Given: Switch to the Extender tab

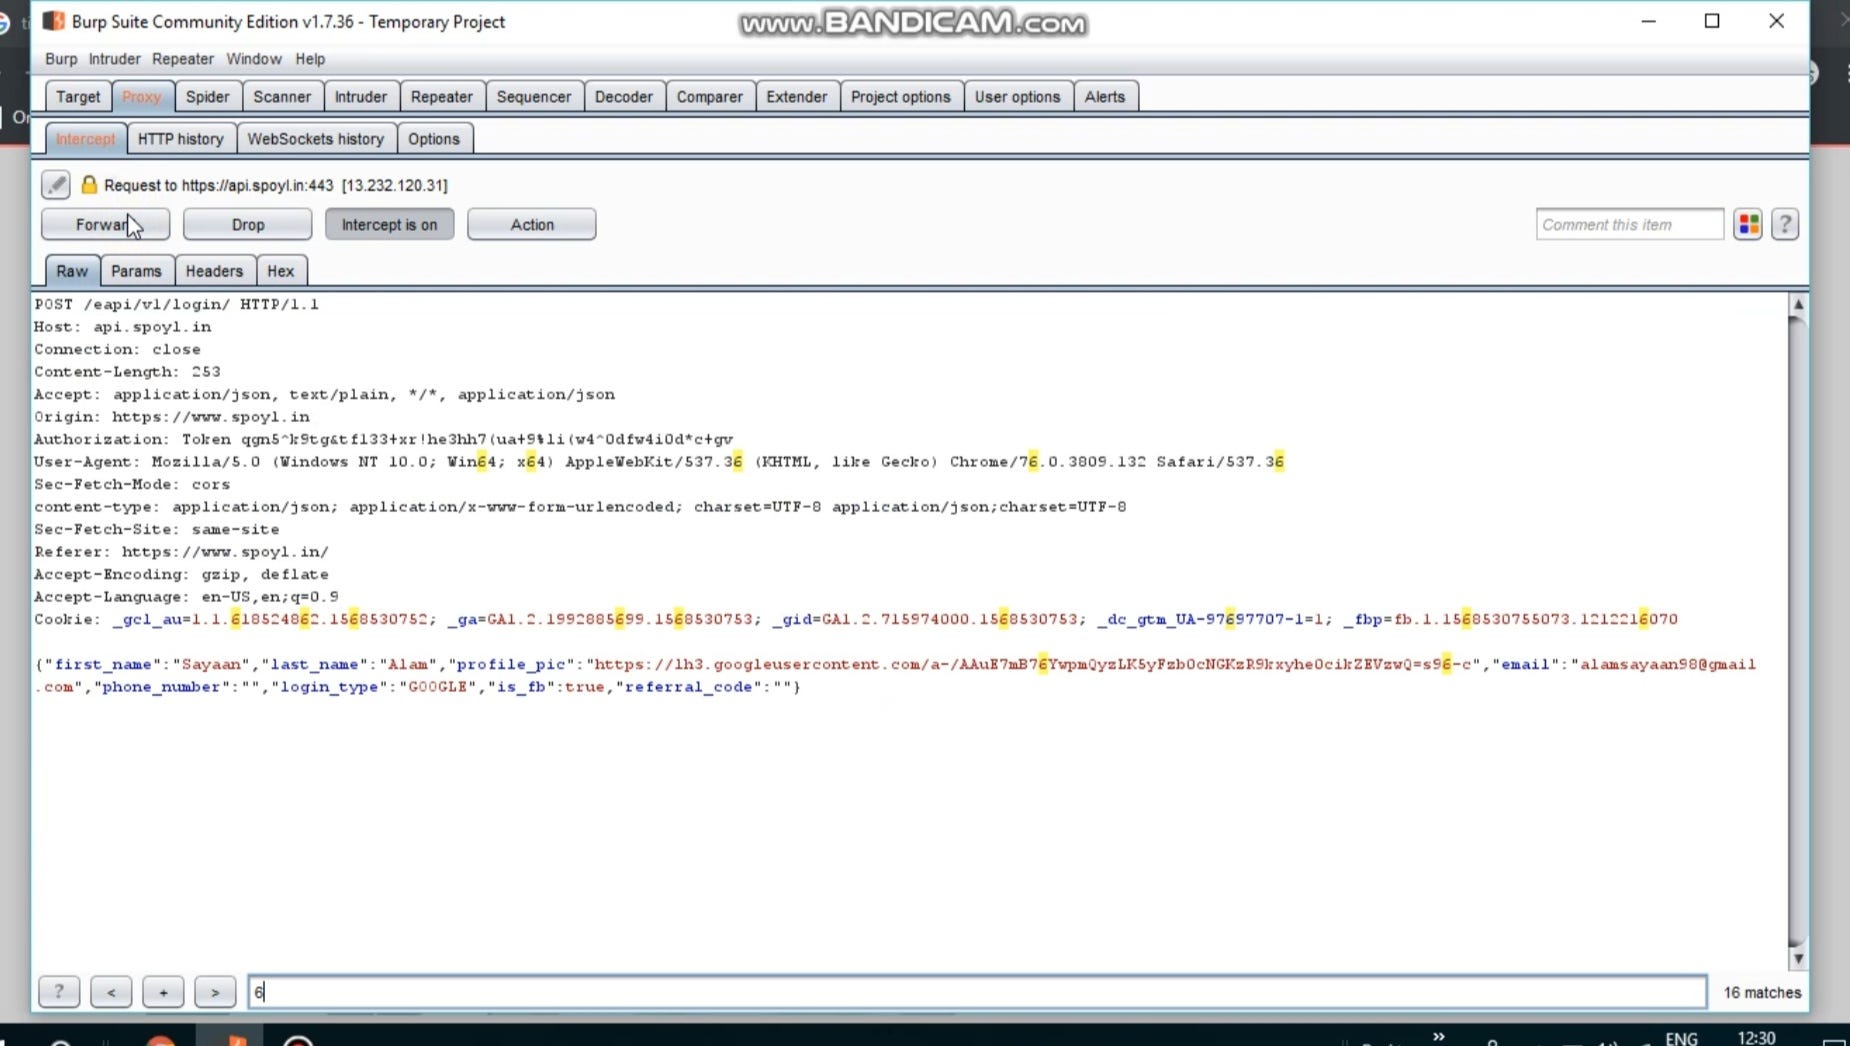Looking at the screenshot, I should pyautogui.click(x=797, y=96).
